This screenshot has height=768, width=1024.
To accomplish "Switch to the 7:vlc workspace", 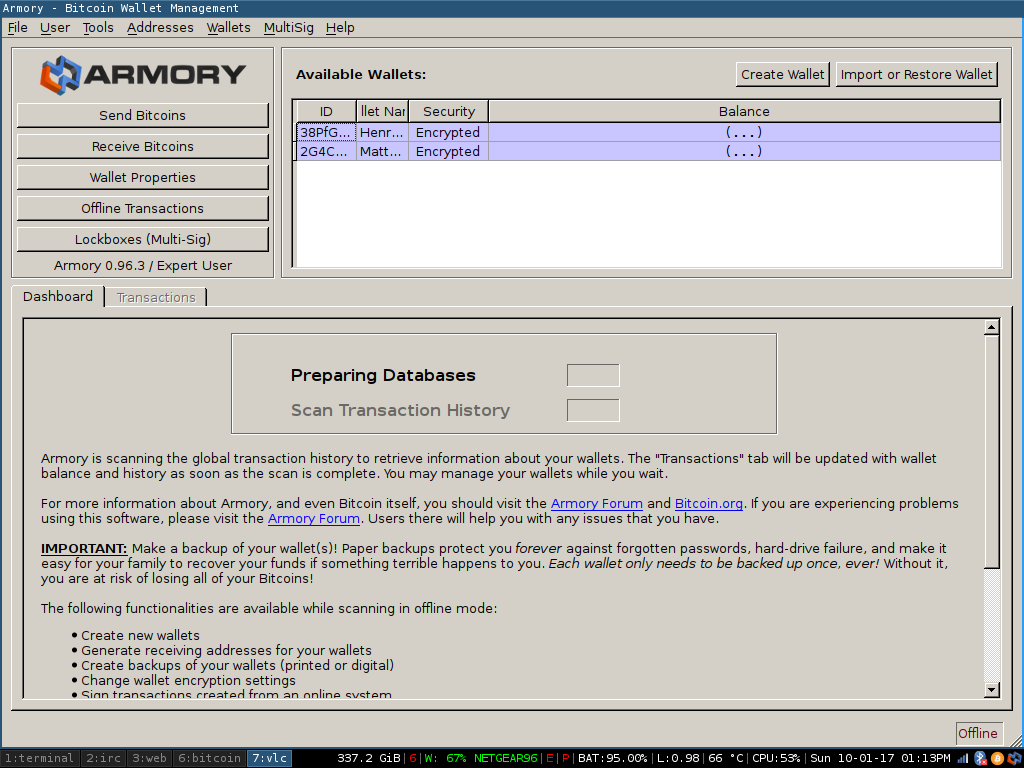I will pyautogui.click(x=269, y=758).
